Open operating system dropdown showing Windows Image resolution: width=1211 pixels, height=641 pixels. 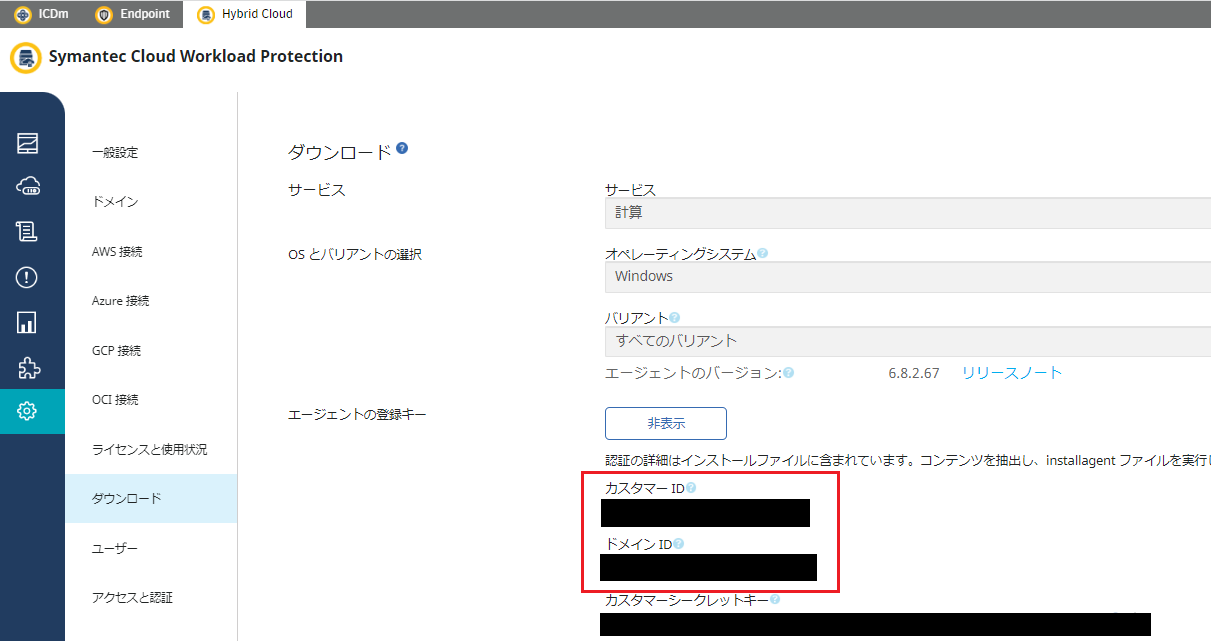908,277
